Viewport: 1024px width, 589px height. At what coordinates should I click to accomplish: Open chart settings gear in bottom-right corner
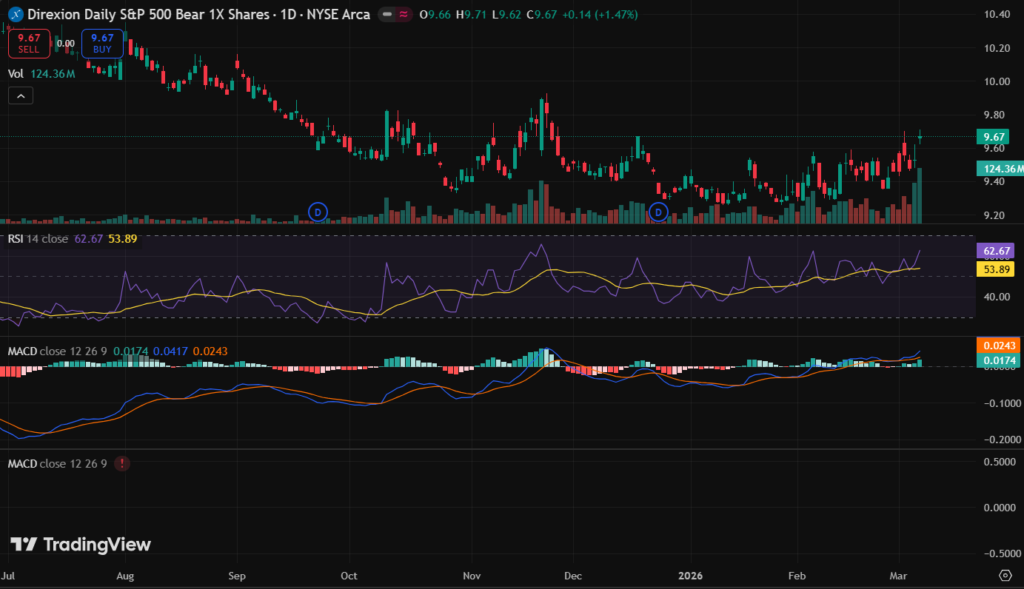point(1005,575)
